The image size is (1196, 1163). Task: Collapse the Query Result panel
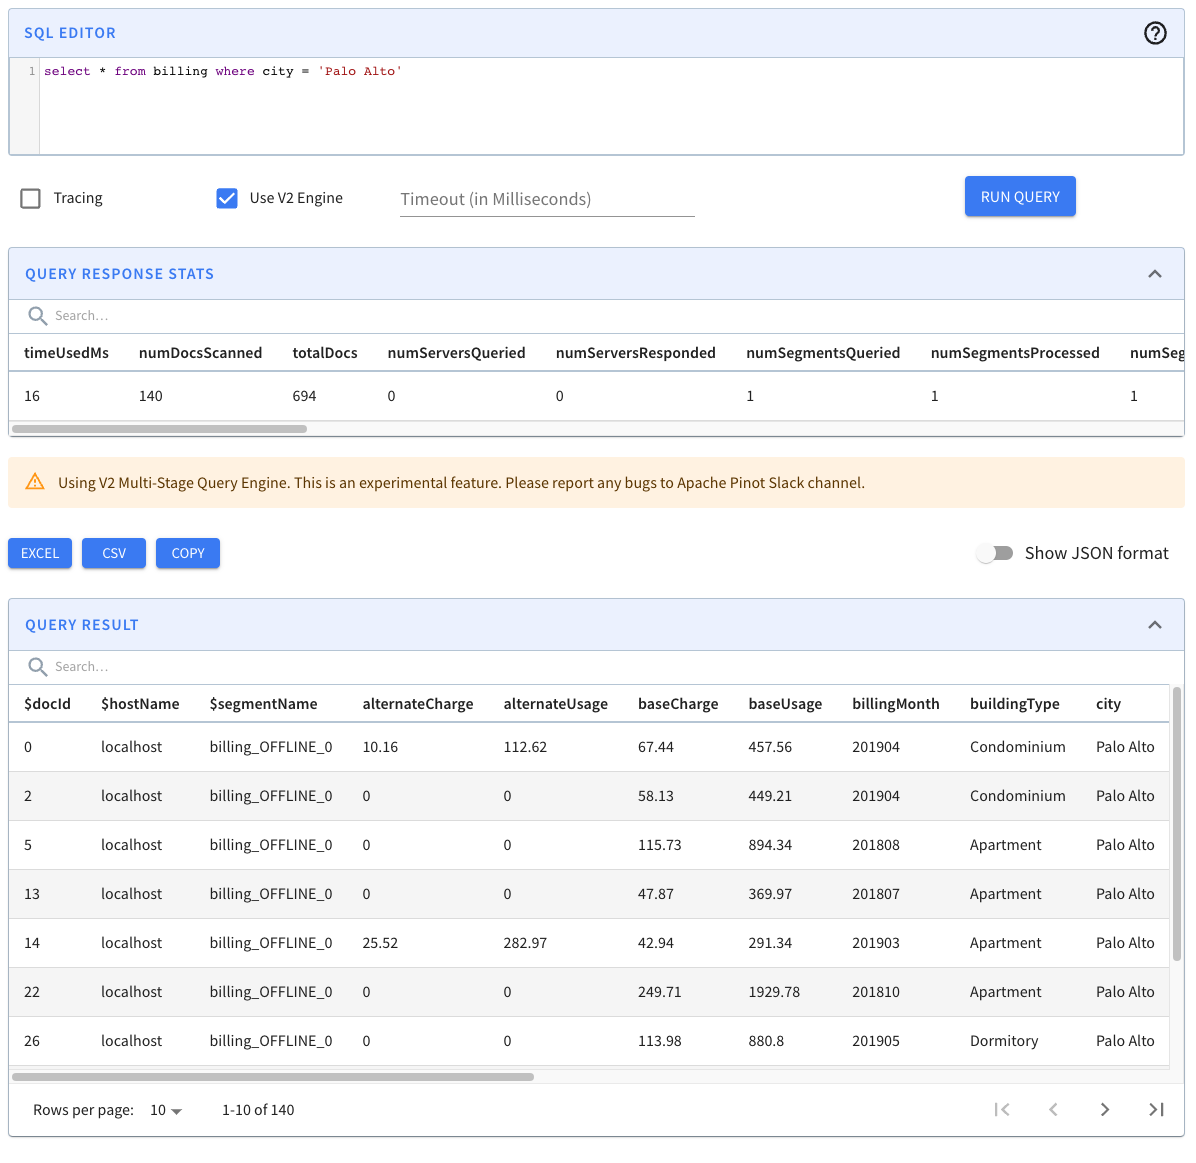point(1155,625)
